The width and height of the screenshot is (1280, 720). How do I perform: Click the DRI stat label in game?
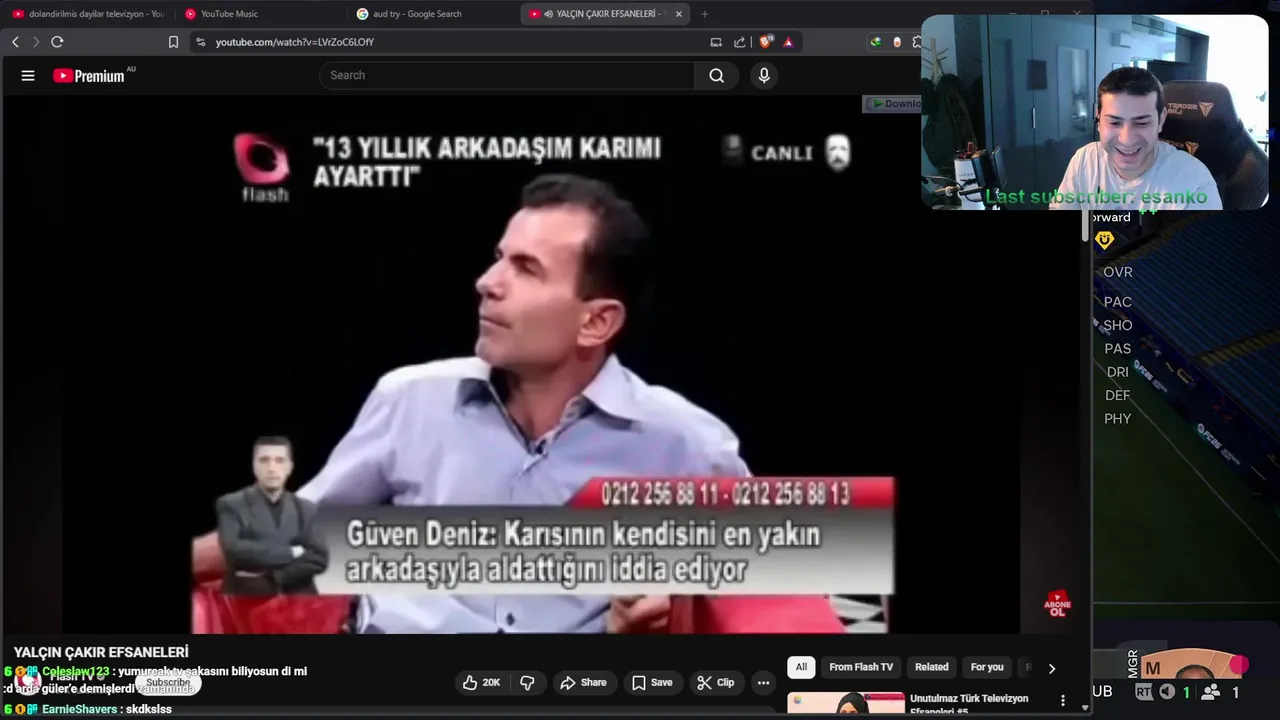(x=1118, y=372)
